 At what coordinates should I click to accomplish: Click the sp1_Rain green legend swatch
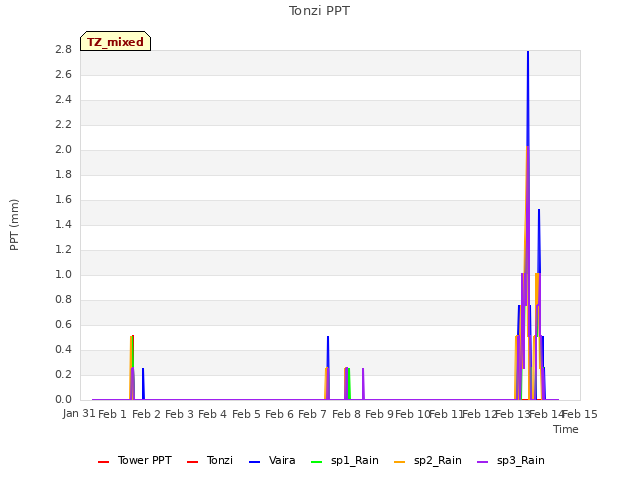pos(316,462)
